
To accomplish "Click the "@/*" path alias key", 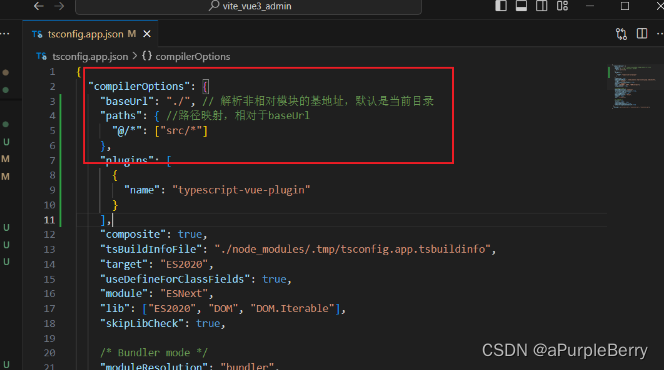I will [x=127, y=131].
